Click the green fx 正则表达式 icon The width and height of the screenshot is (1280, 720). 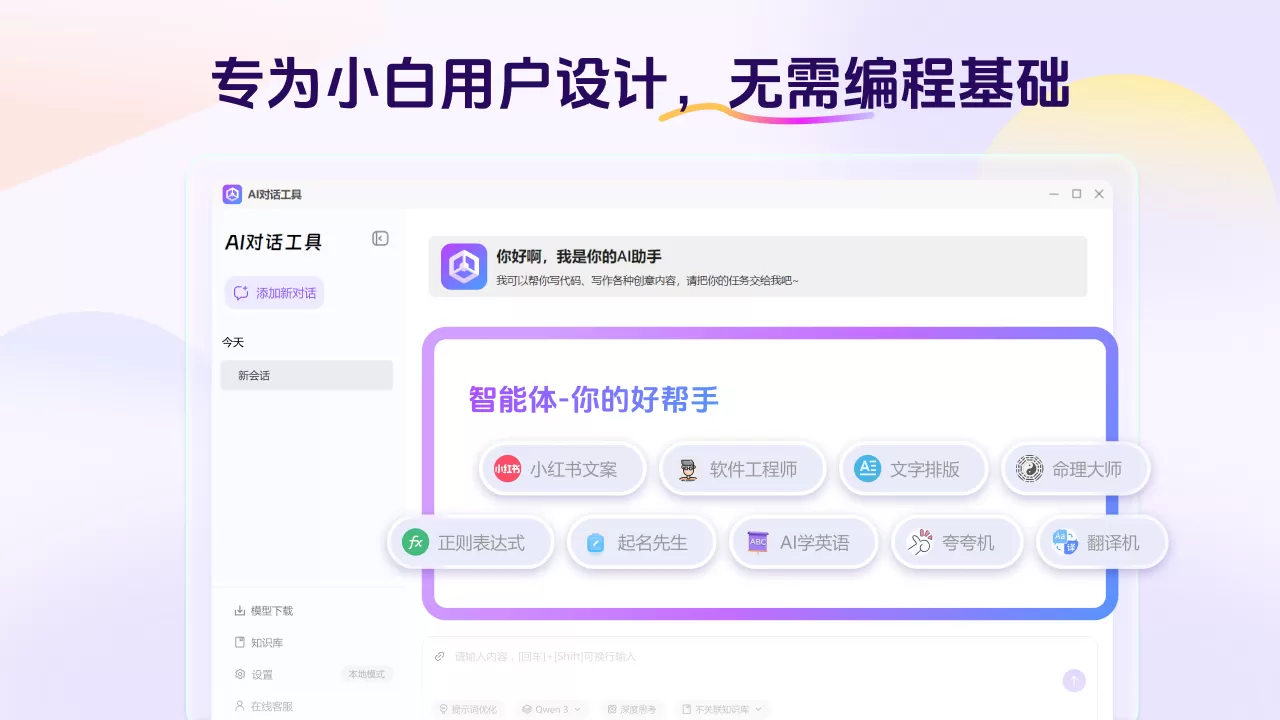(x=415, y=542)
